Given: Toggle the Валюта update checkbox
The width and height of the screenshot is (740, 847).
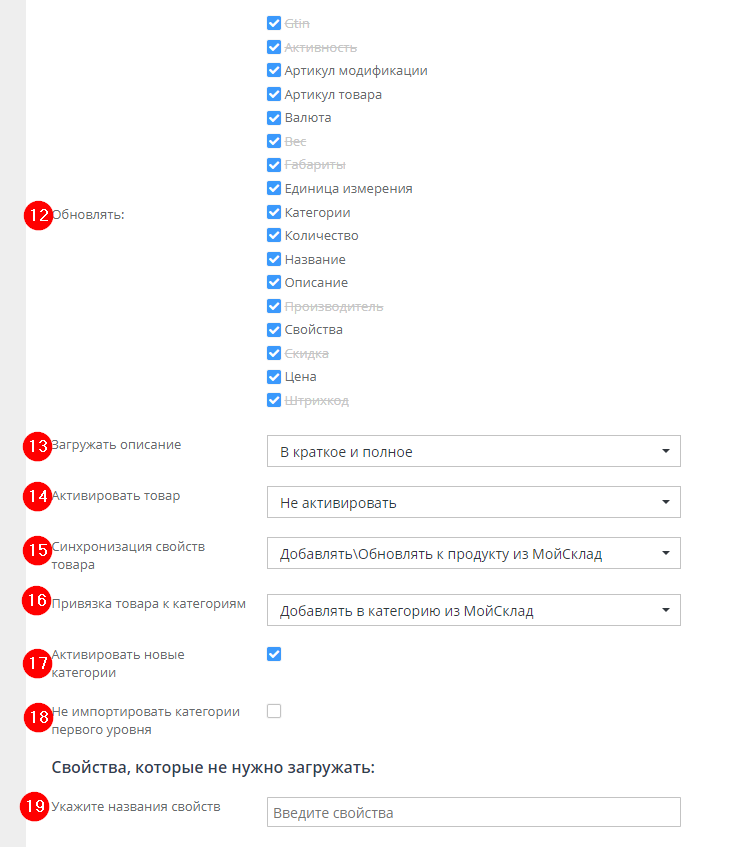Looking at the screenshot, I should (x=274, y=118).
